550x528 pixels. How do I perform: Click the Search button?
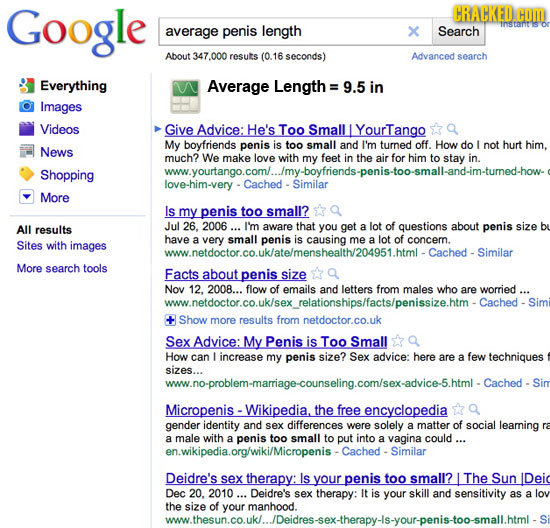[x=458, y=32]
